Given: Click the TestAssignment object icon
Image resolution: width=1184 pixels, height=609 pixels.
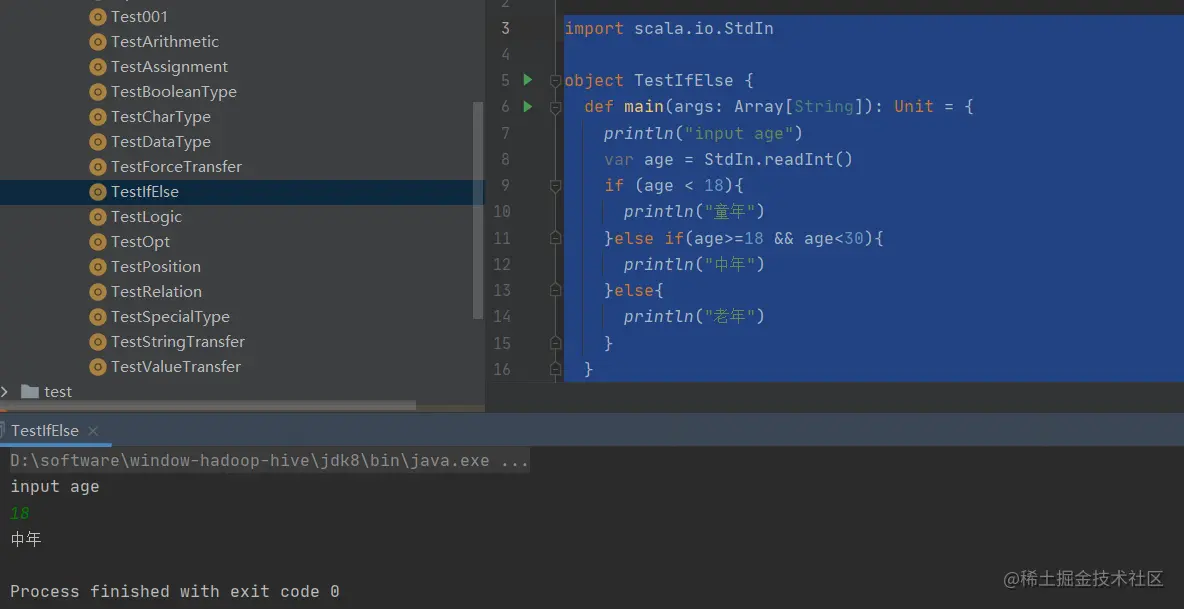Looking at the screenshot, I should click(97, 66).
